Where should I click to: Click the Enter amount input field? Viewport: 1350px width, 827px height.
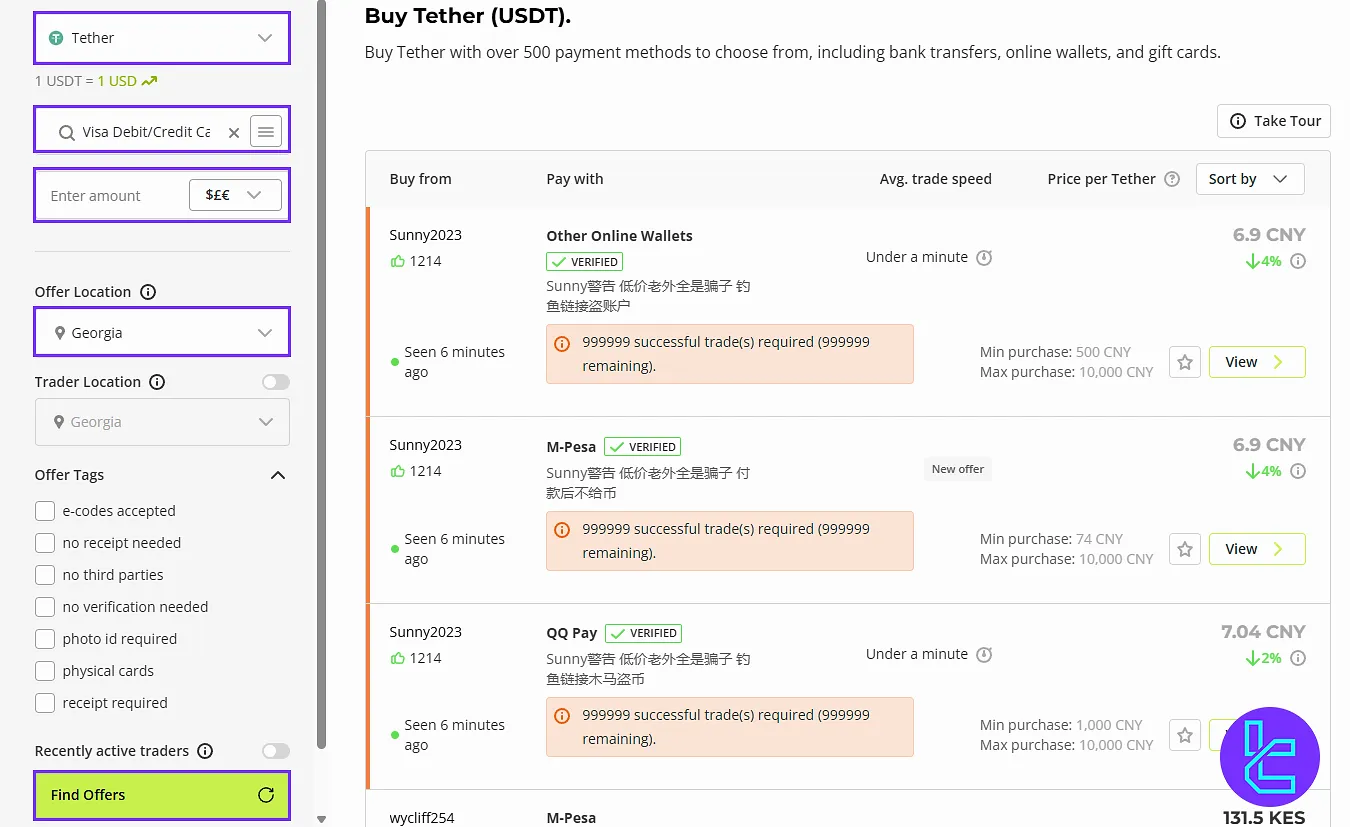tap(112, 196)
